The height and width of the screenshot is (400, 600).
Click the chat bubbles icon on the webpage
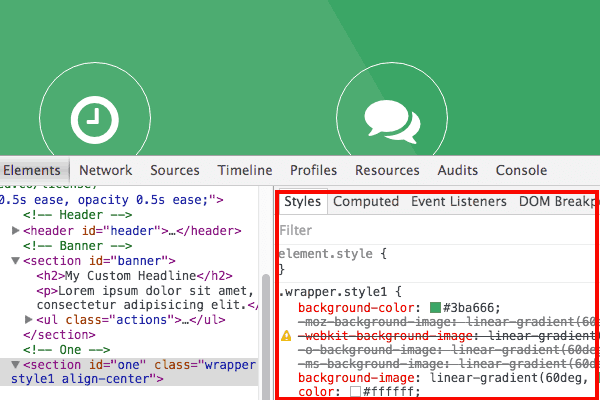(x=392, y=121)
